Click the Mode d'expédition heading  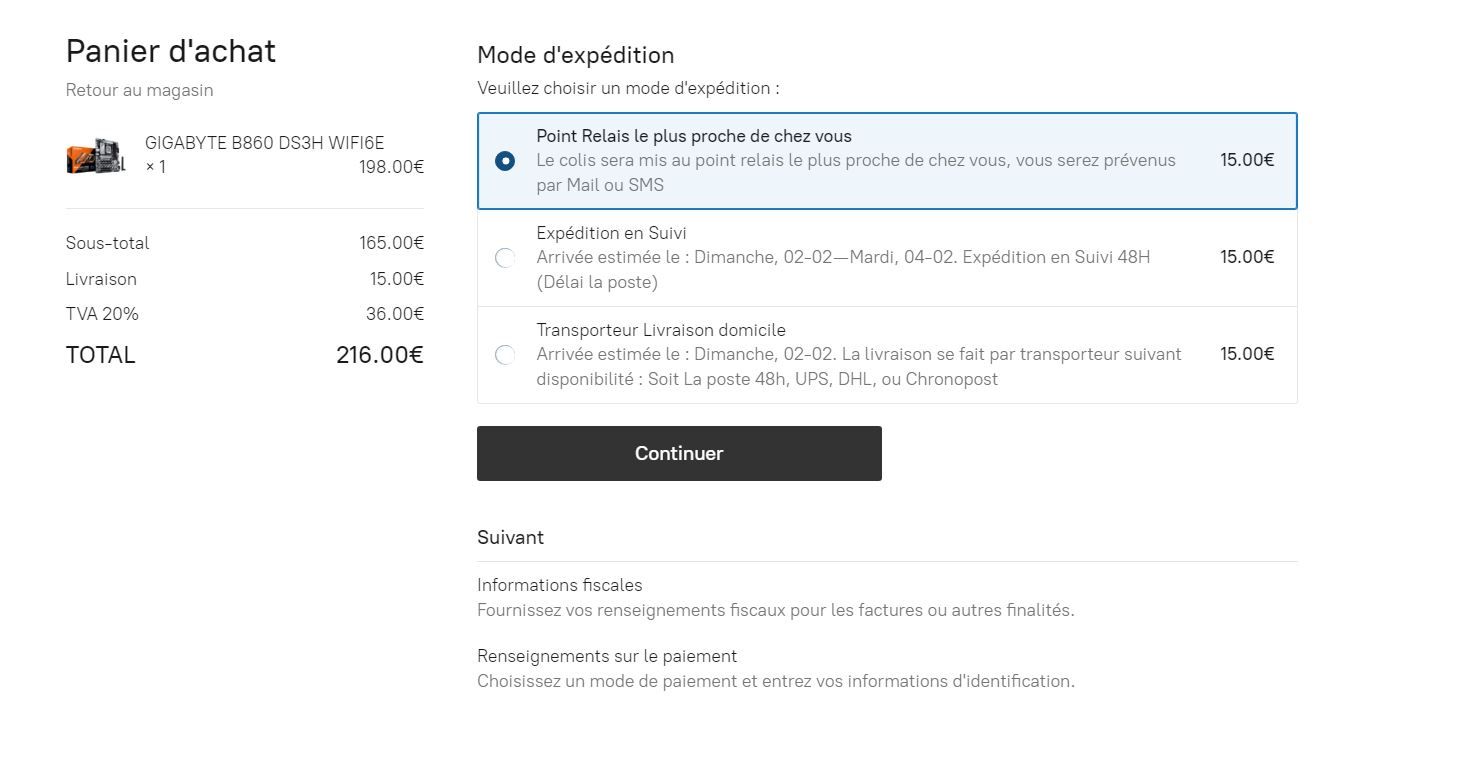(x=575, y=55)
